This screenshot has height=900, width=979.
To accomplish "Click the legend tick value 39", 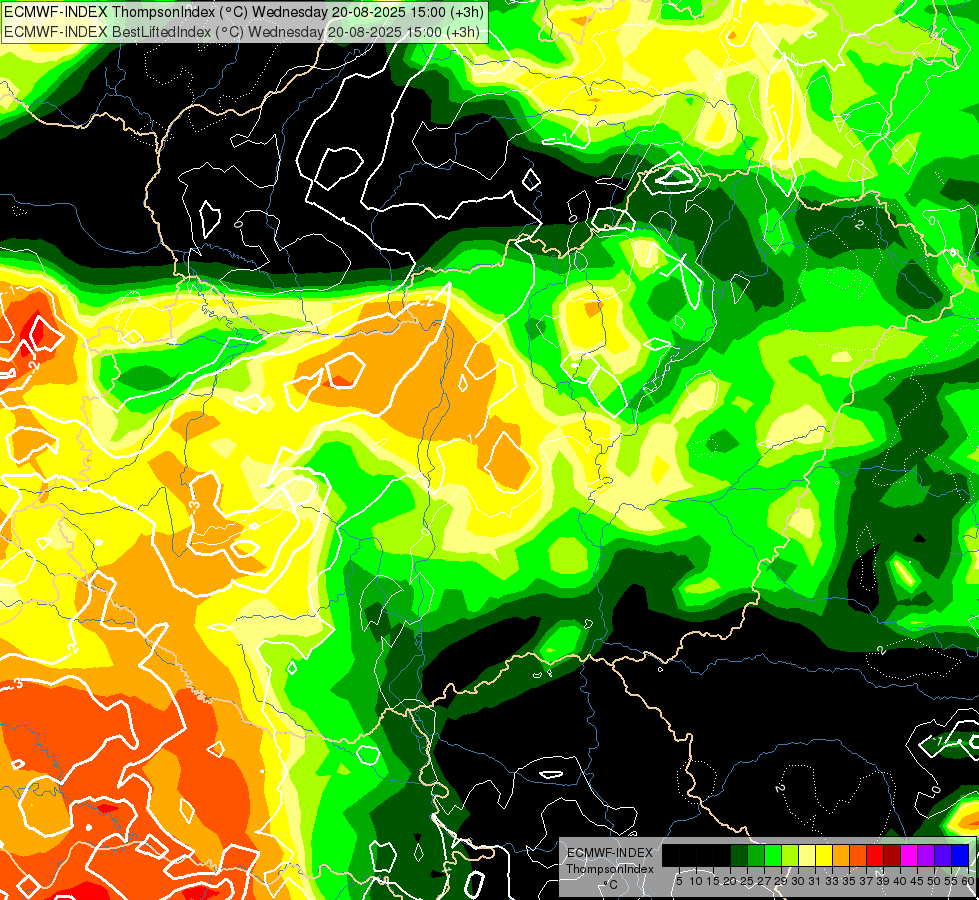I will click(883, 881).
